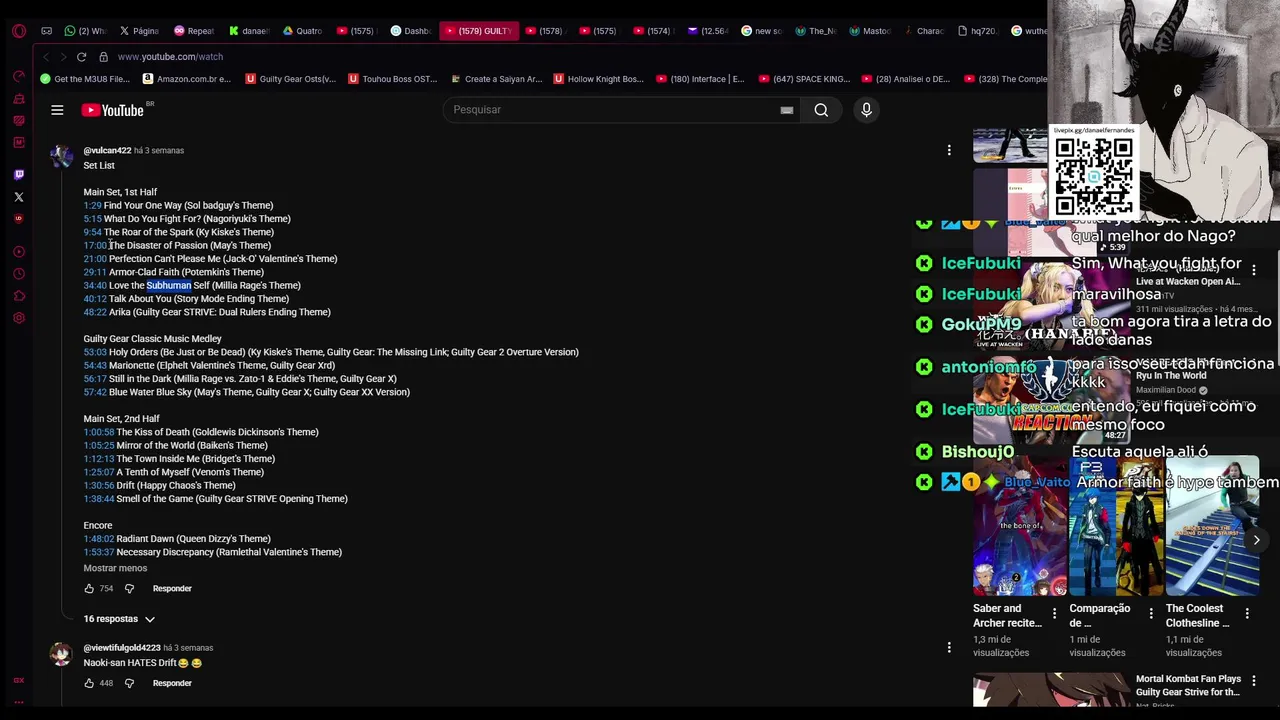1280x720 pixels.
Task: Dislike the @vulcan422 comment
Action: point(129,588)
